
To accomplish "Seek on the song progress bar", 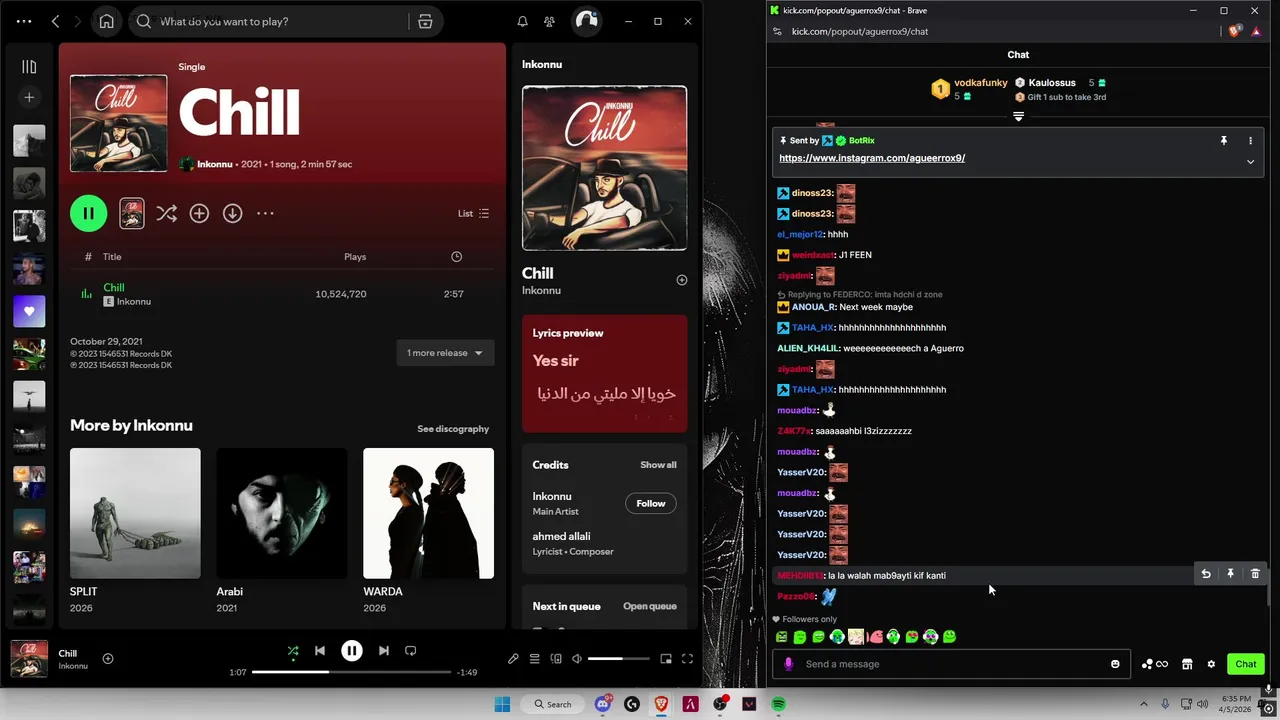I will pos(351,672).
